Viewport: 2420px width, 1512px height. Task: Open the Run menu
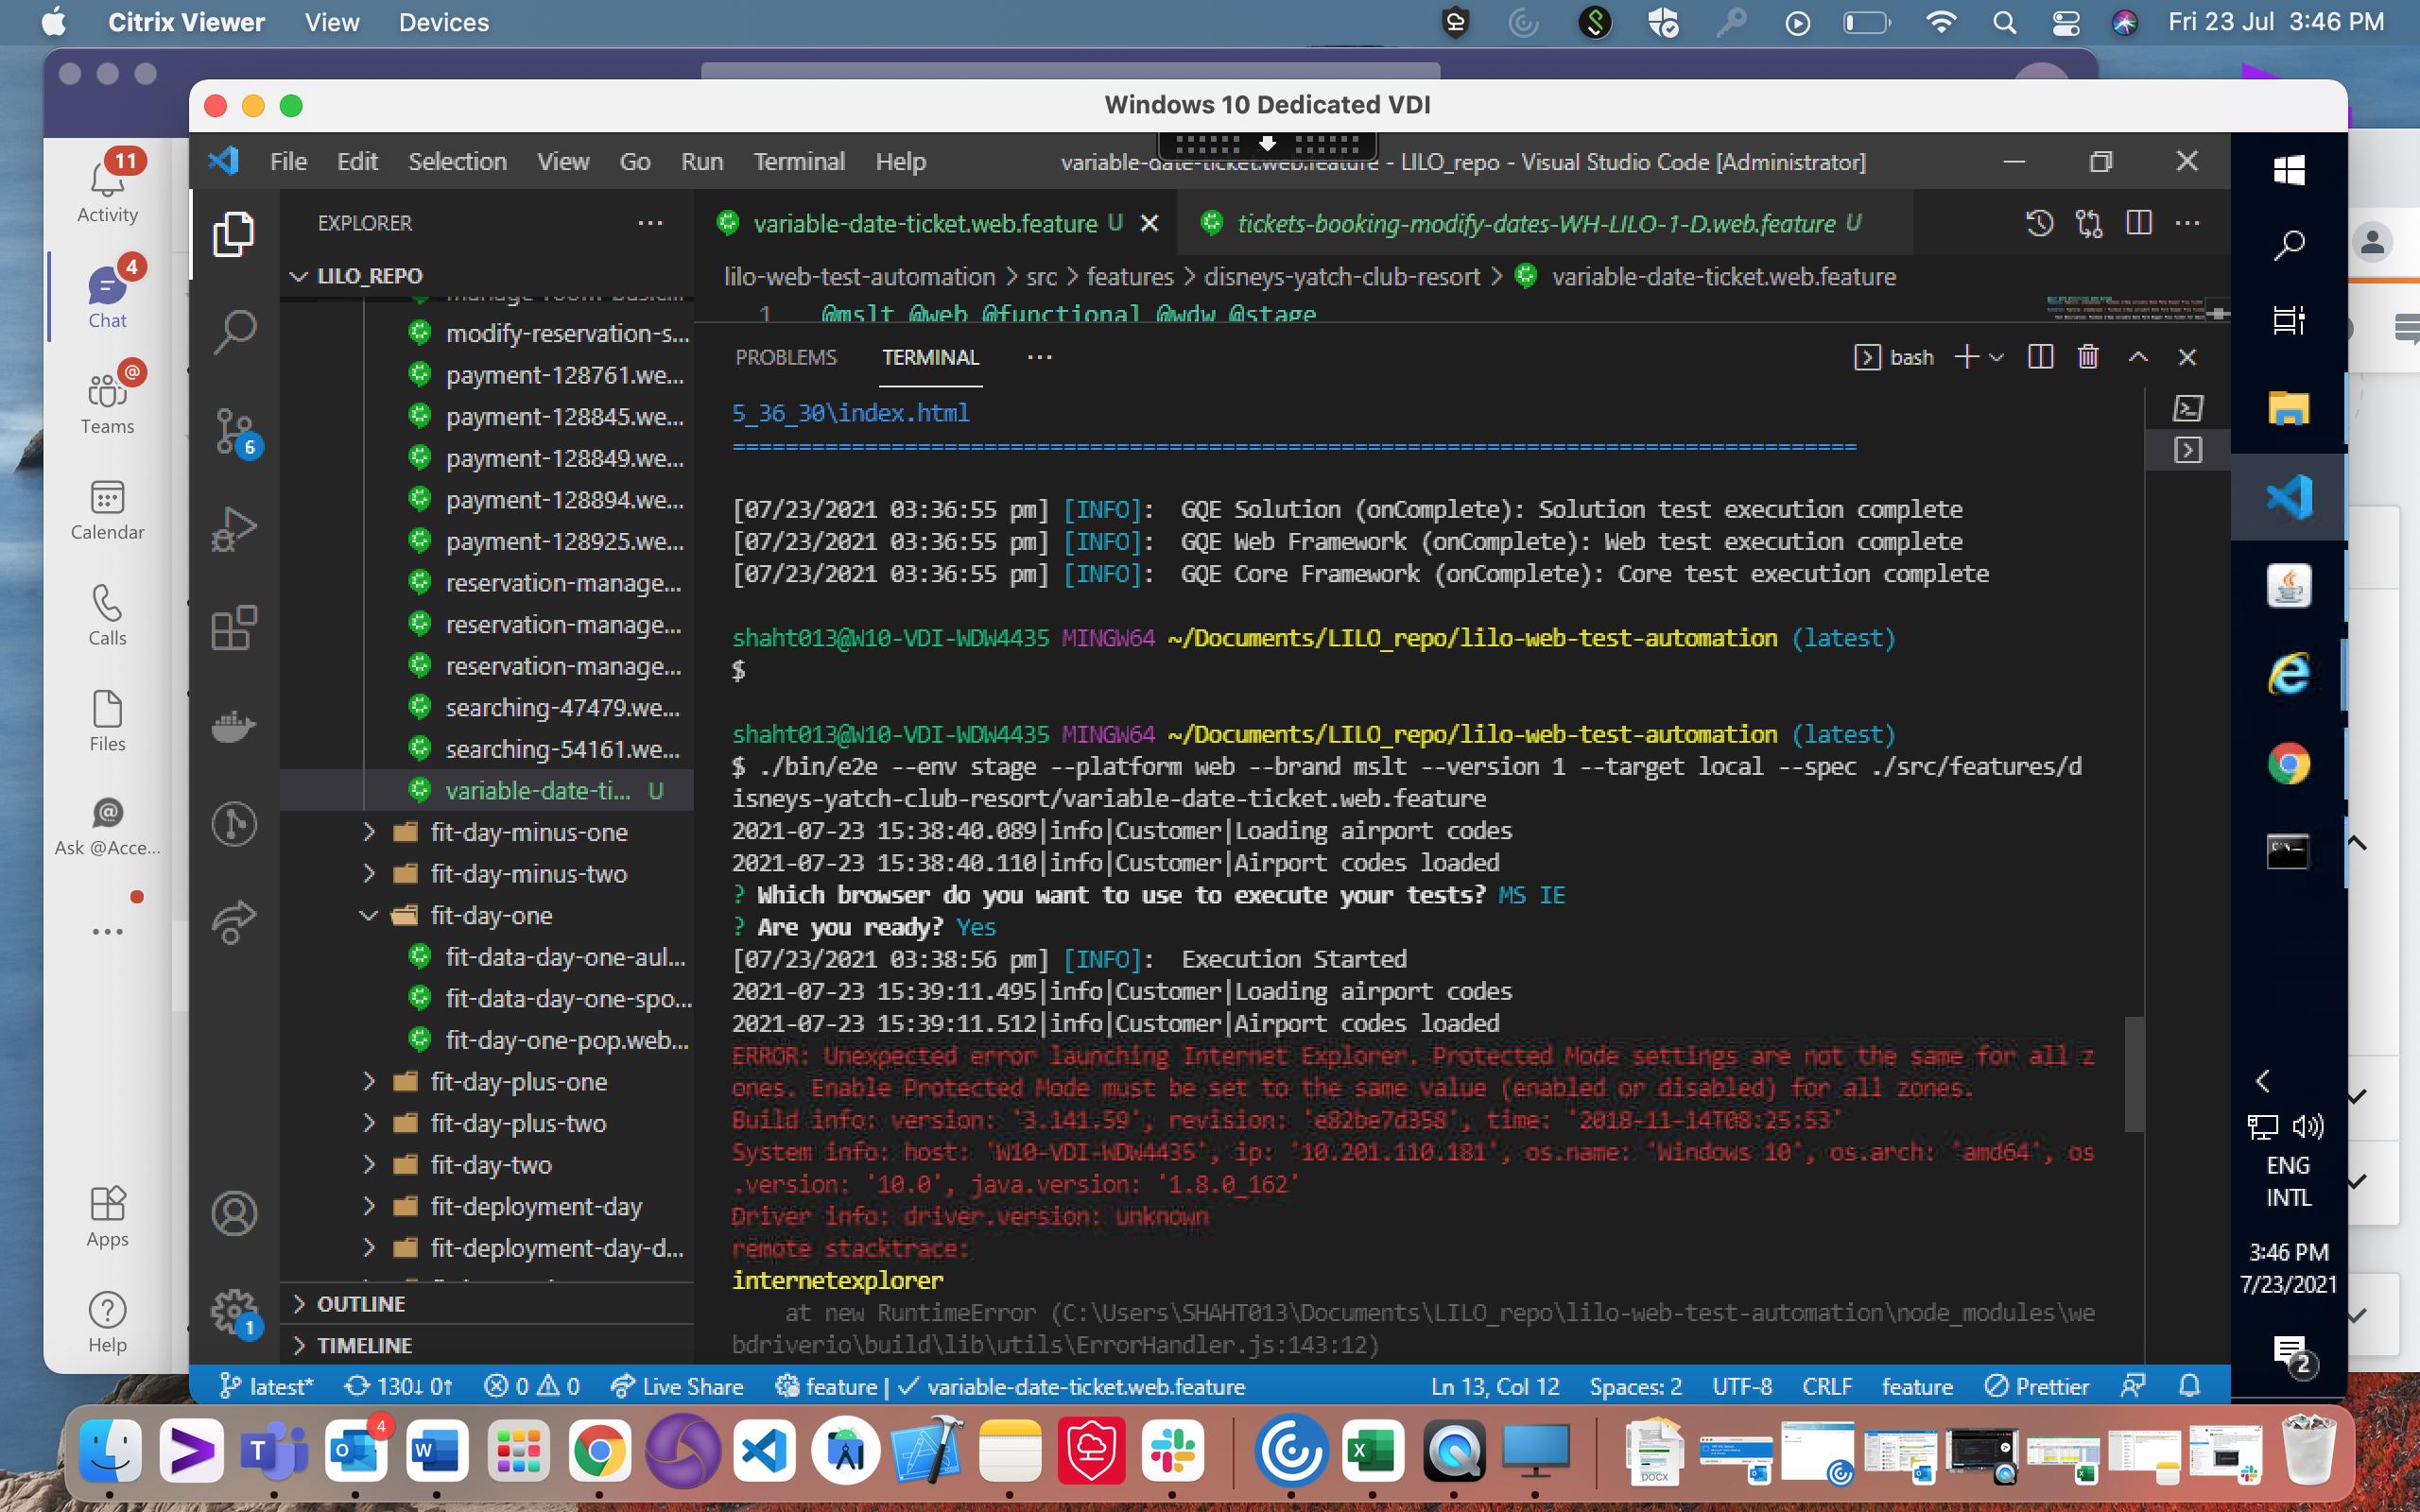pos(702,161)
